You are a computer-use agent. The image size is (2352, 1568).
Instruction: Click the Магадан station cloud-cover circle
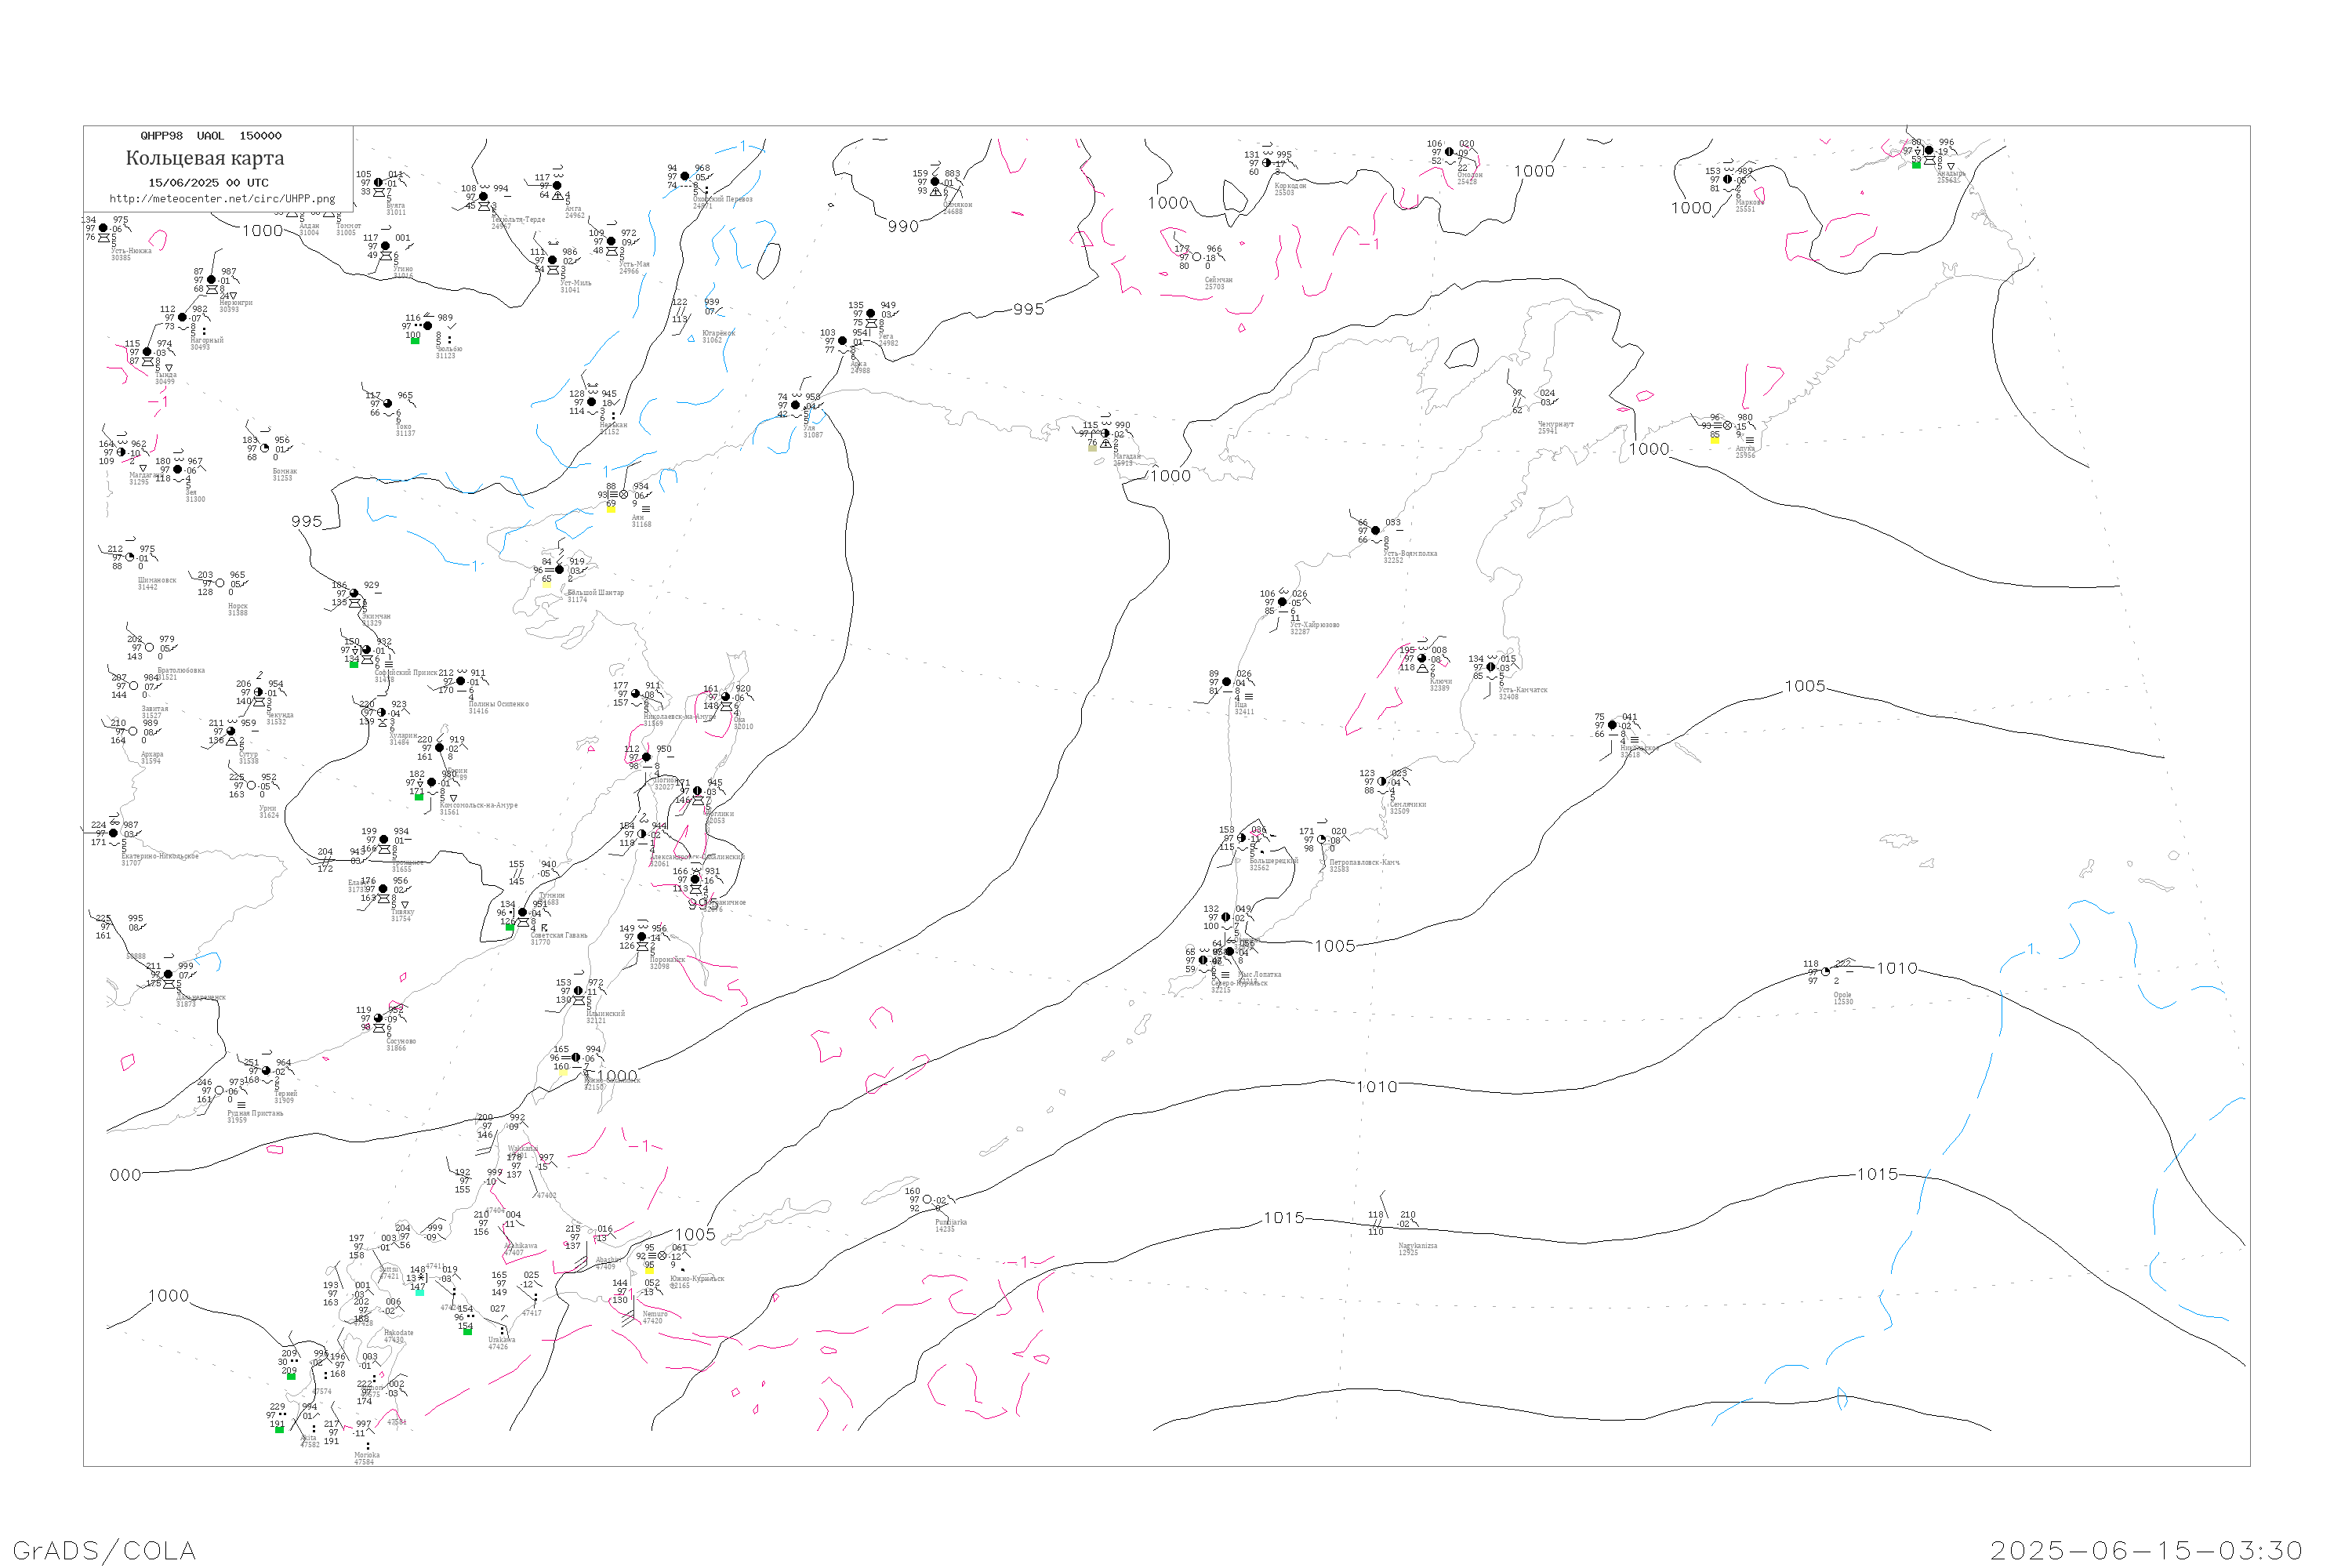[1105, 434]
